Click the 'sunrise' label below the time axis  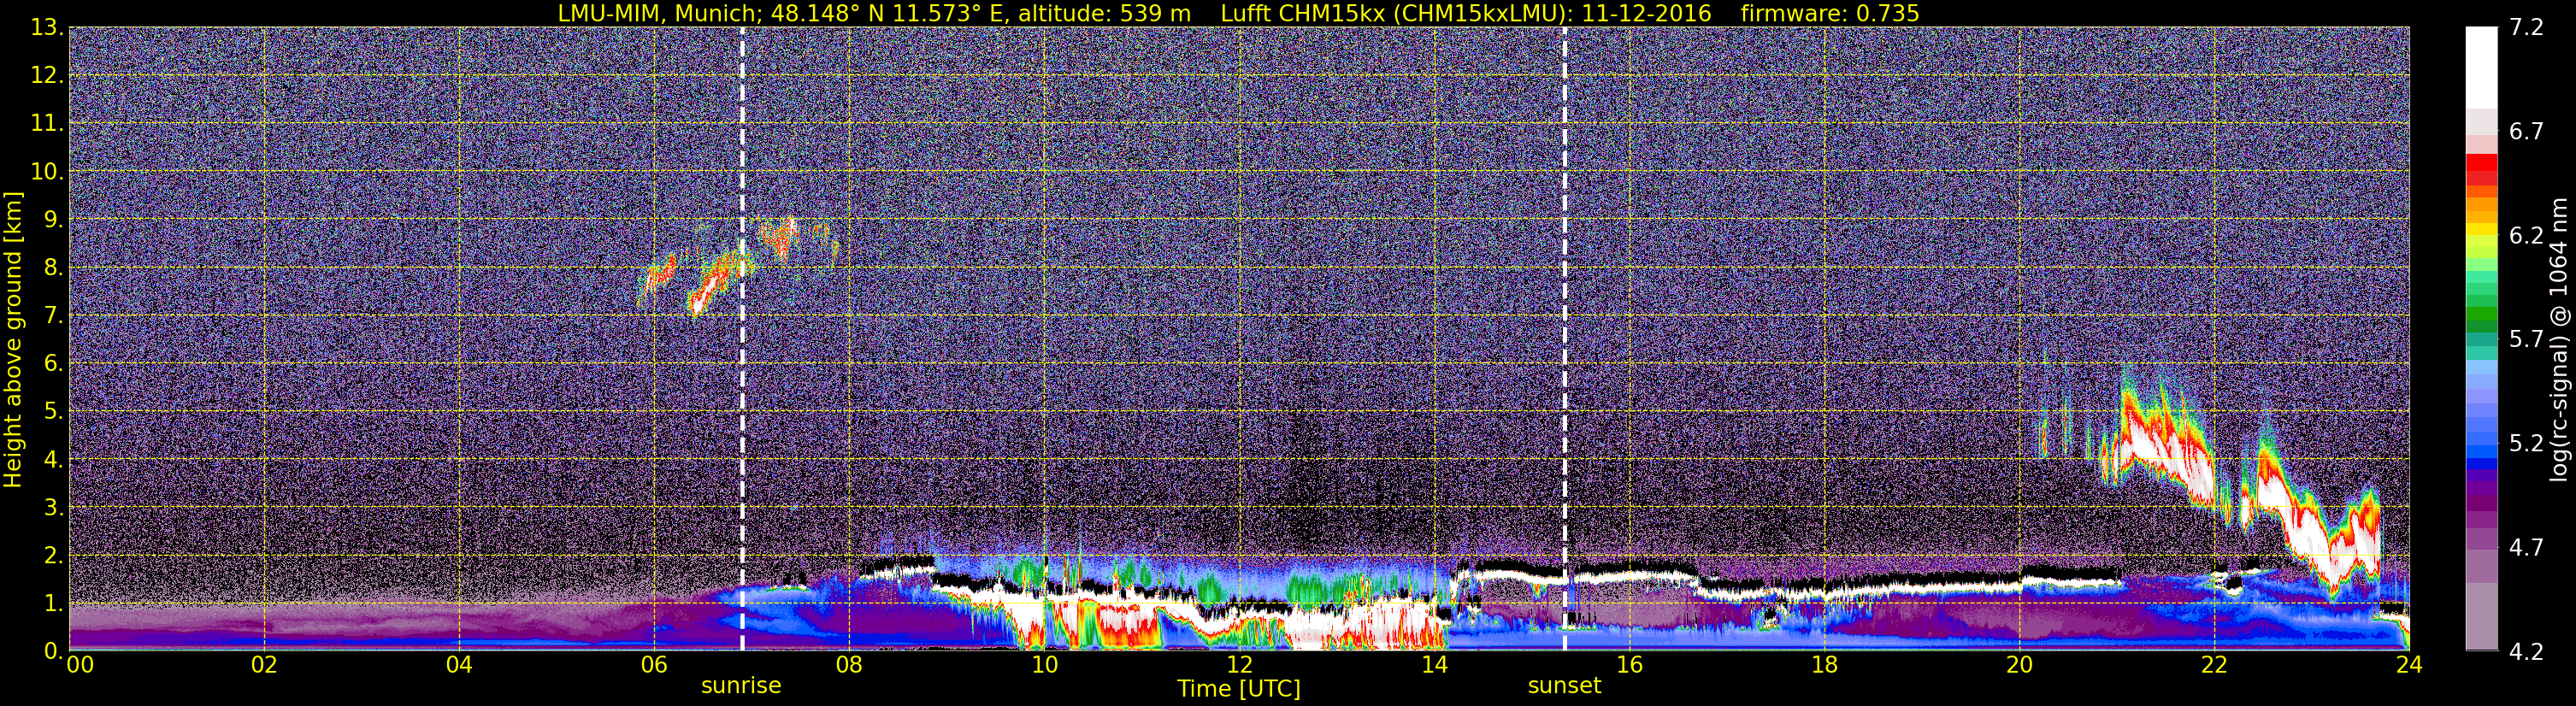click(x=741, y=686)
